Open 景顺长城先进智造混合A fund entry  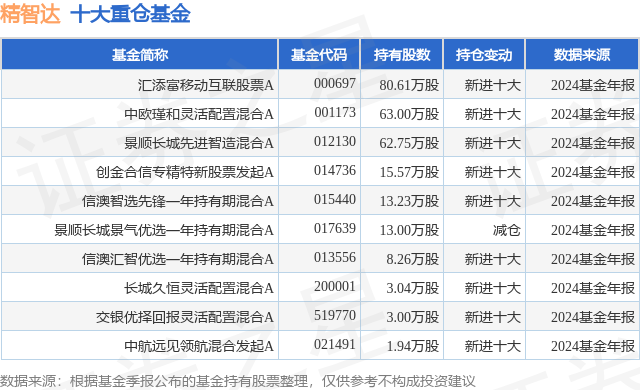[199, 143]
